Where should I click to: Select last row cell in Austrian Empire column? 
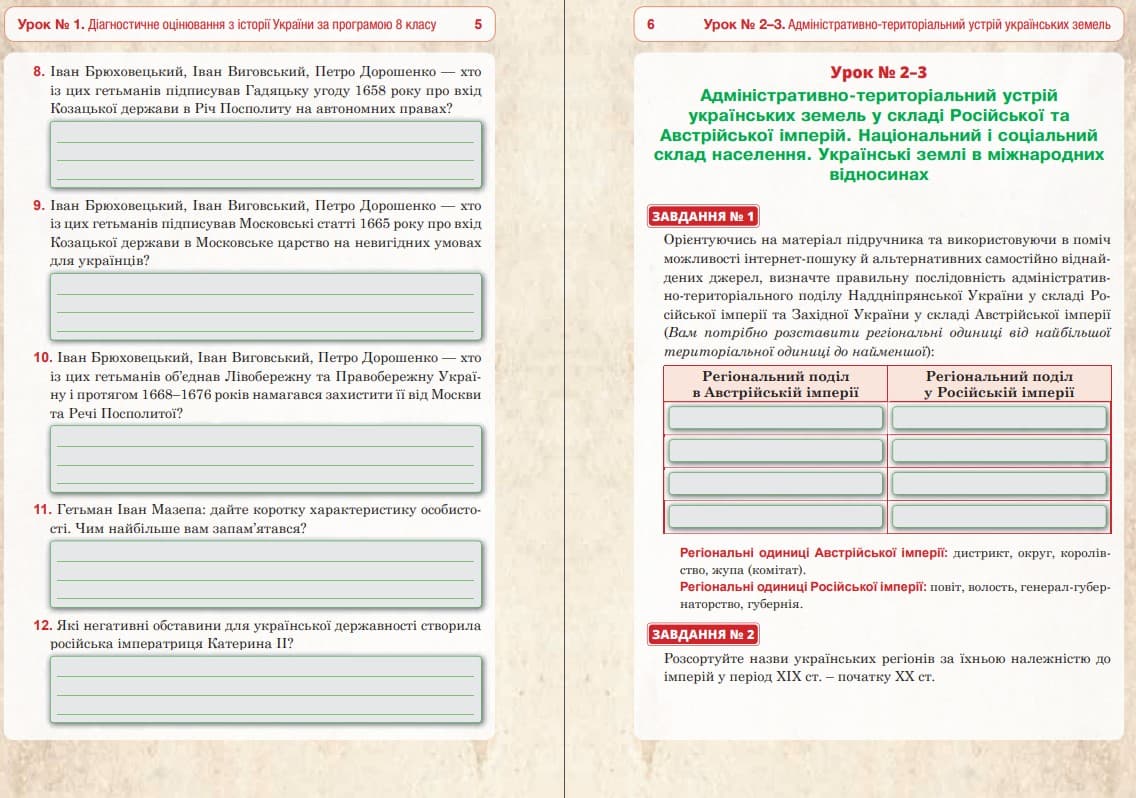[775, 517]
